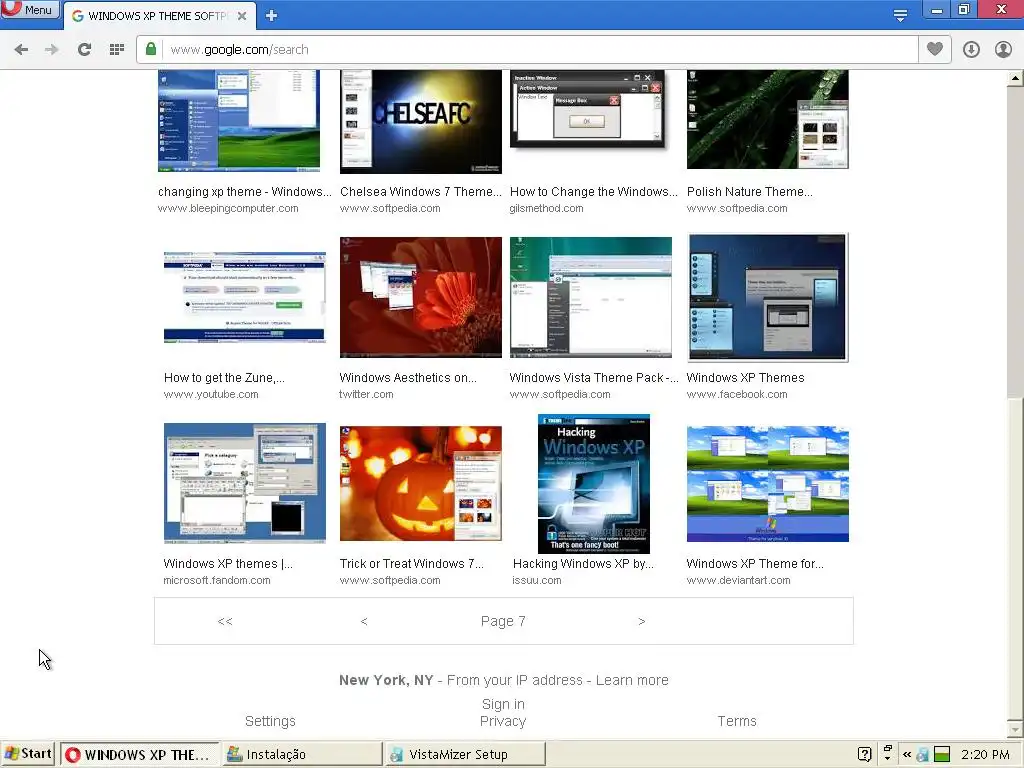Click the green security padlock icon
1024x768 pixels.
pyautogui.click(x=151, y=49)
